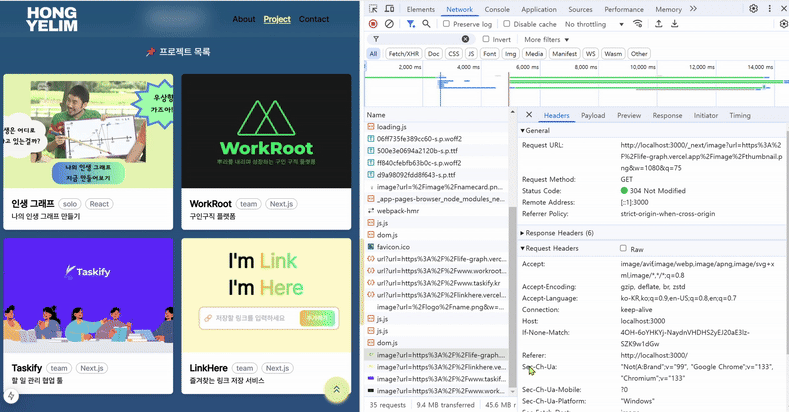
Task: Click the filter text input field
Action: point(420,39)
